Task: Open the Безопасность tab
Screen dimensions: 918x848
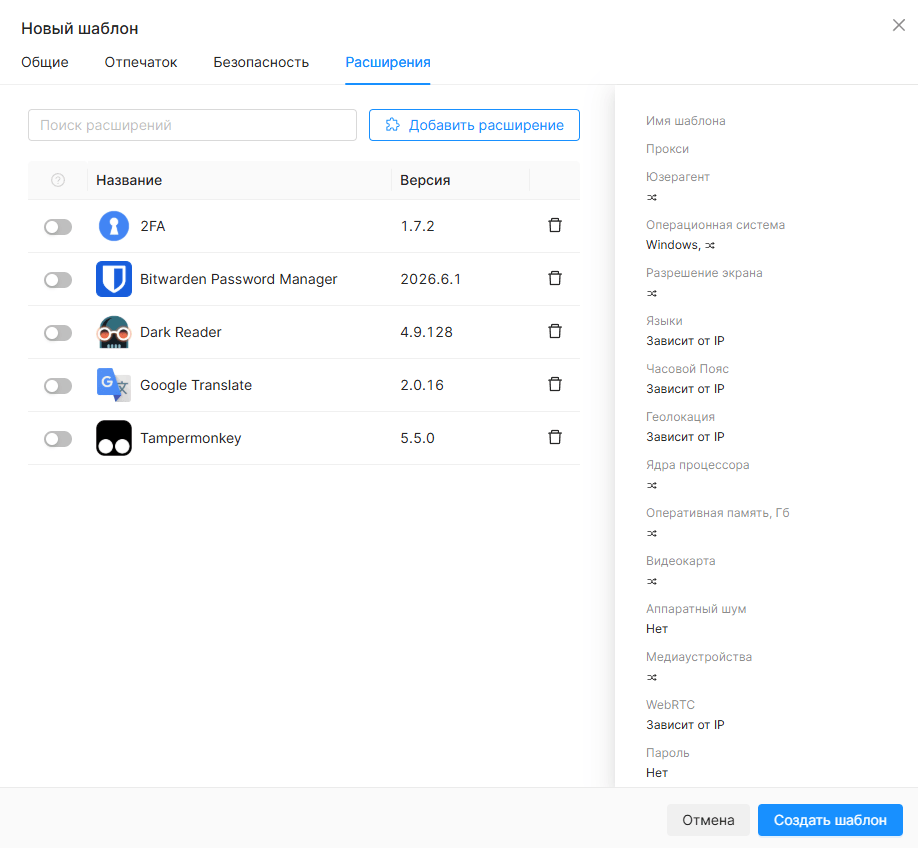Action: [x=261, y=62]
